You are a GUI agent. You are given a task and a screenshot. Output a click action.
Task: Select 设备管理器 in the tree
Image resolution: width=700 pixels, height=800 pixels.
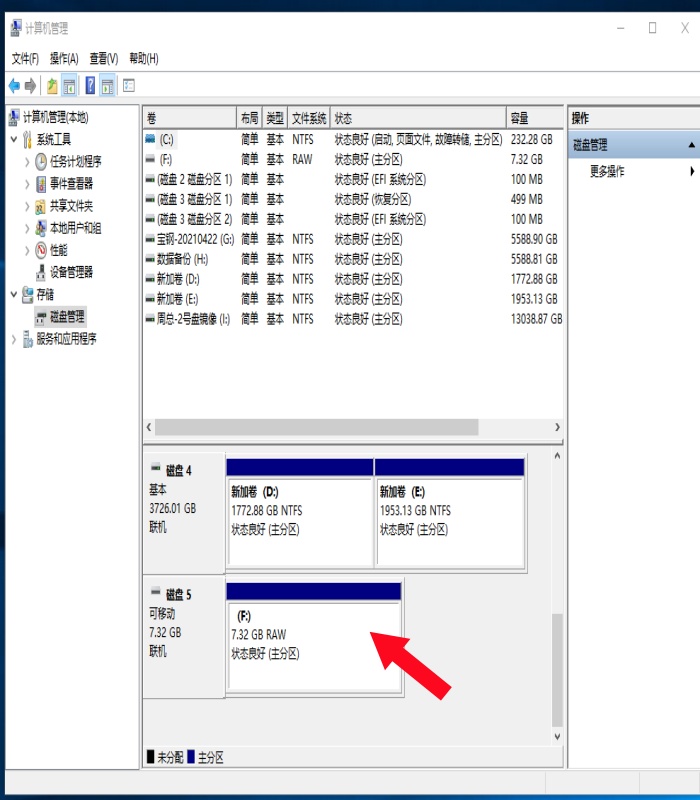[71, 272]
